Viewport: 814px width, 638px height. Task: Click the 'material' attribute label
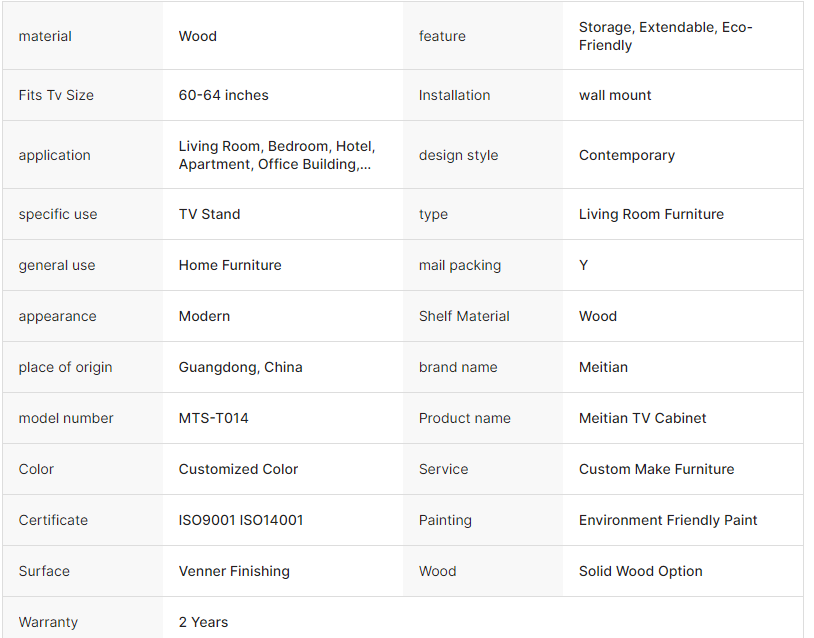pos(45,36)
